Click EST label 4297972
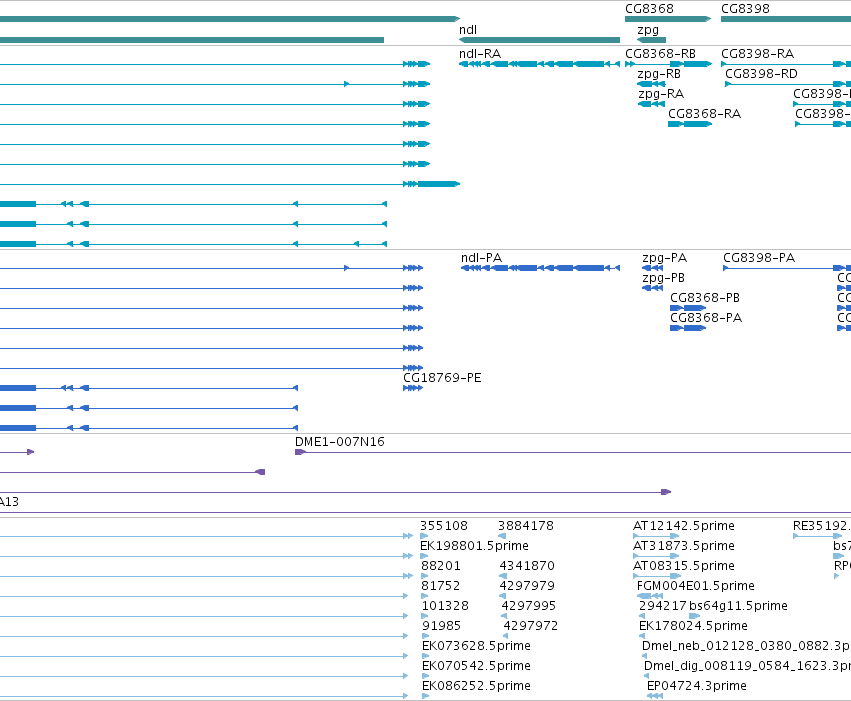This screenshot has height=701, width=851. pyautogui.click(x=530, y=626)
